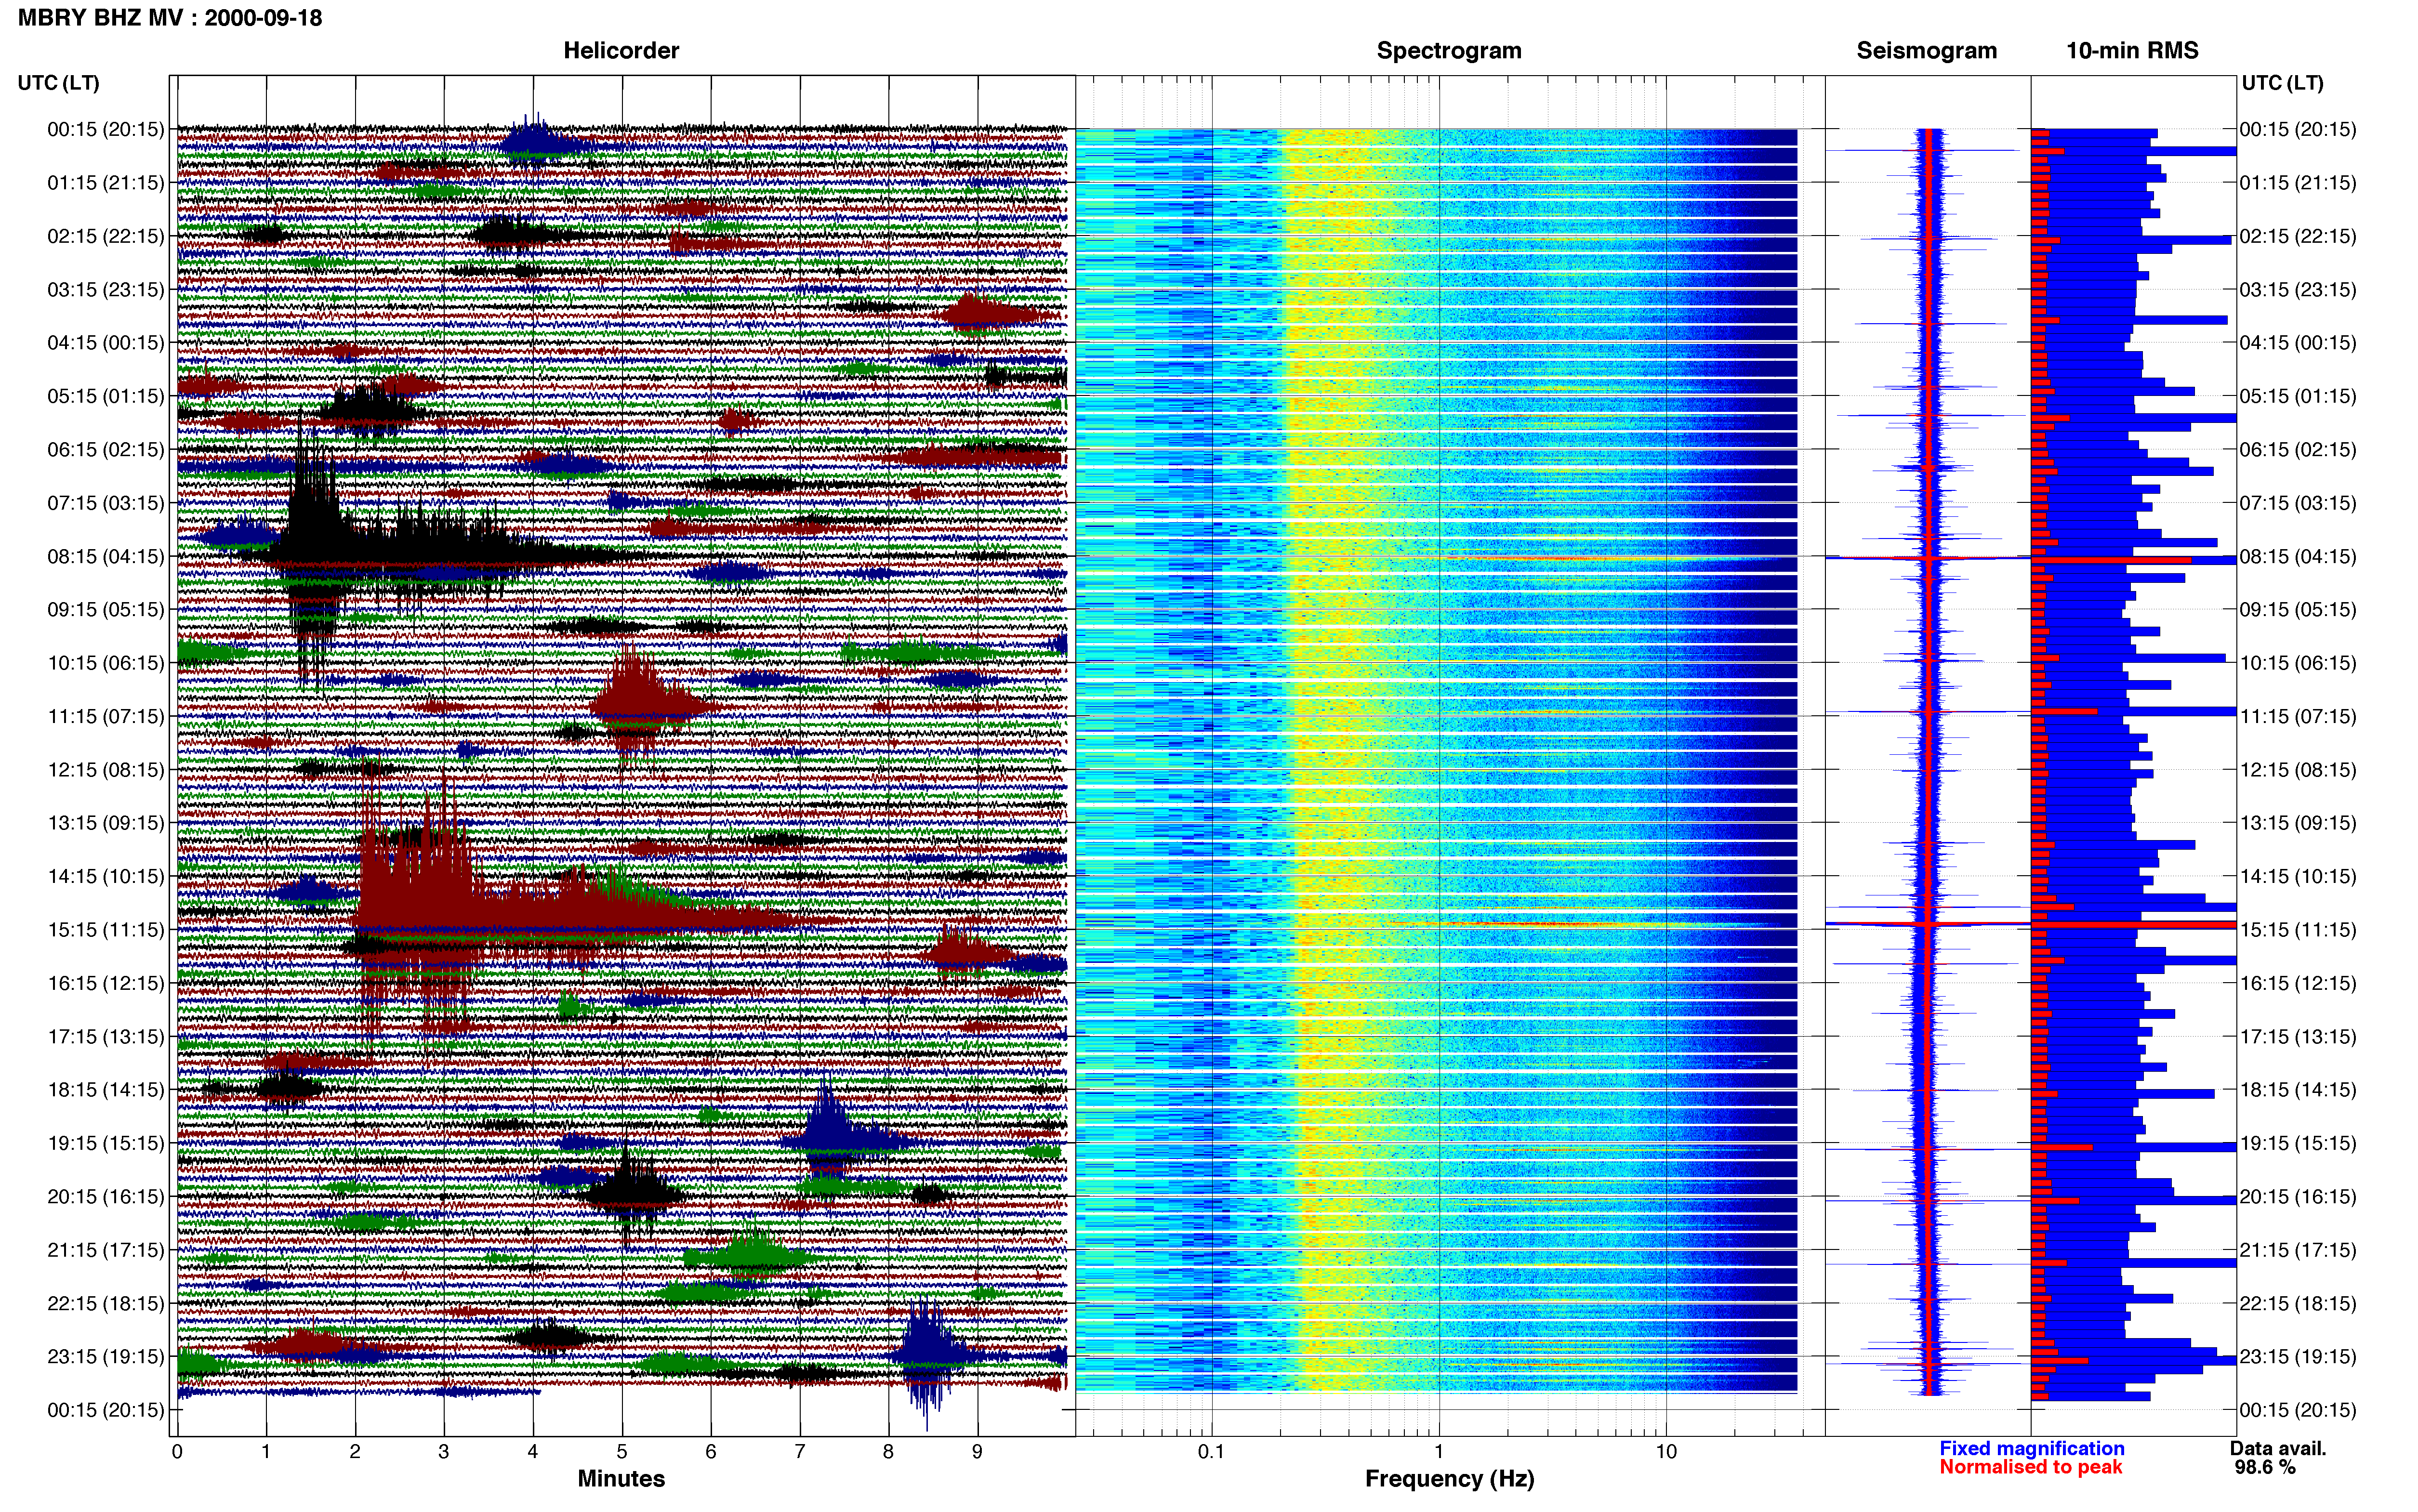Click the Helicorder axis label 23:15 (19:15)
The height and width of the screenshot is (1512, 2418).
tap(106, 1356)
